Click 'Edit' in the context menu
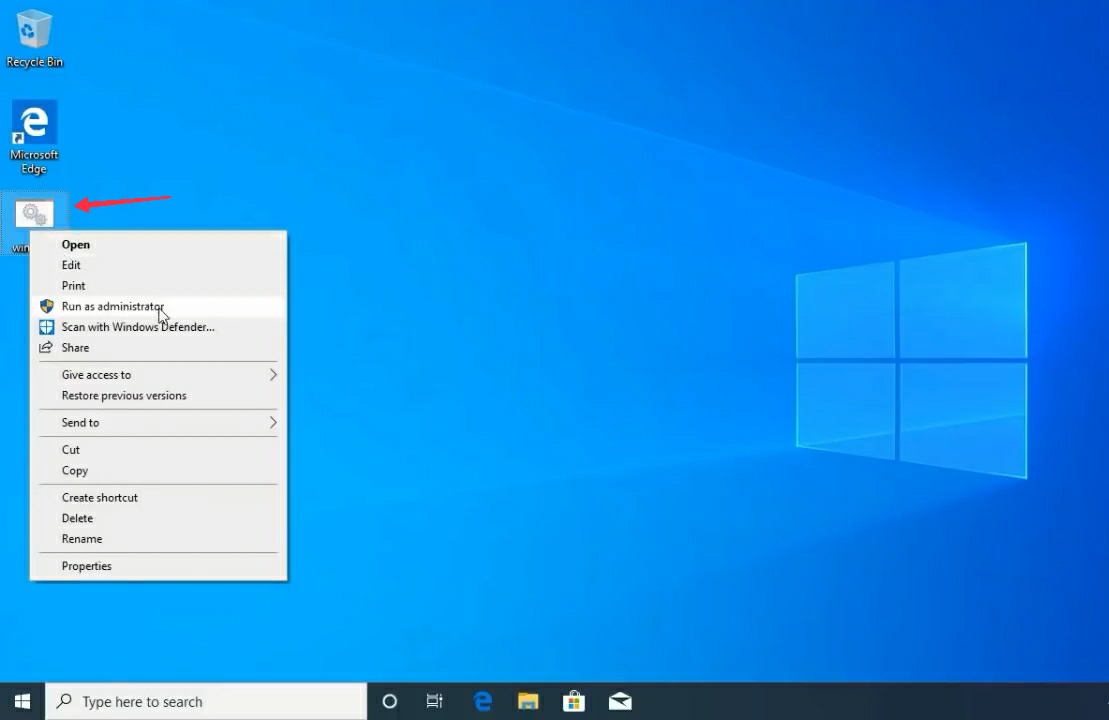This screenshot has height=720, width=1109. click(x=71, y=265)
